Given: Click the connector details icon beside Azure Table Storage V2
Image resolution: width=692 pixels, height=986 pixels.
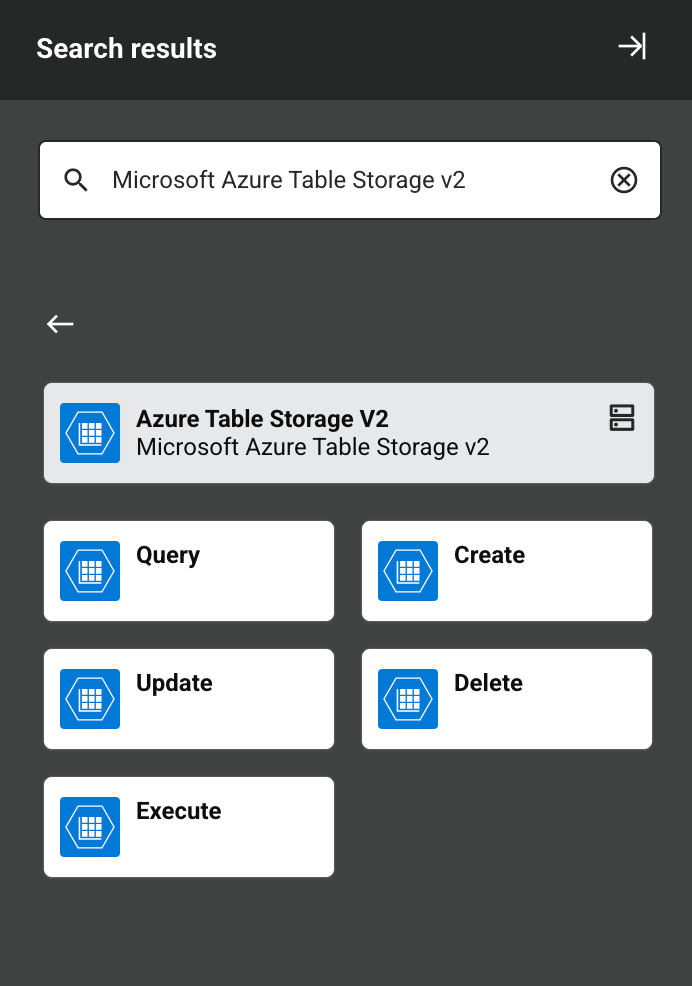Looking at the screenshot, I should tap(622, 418).
